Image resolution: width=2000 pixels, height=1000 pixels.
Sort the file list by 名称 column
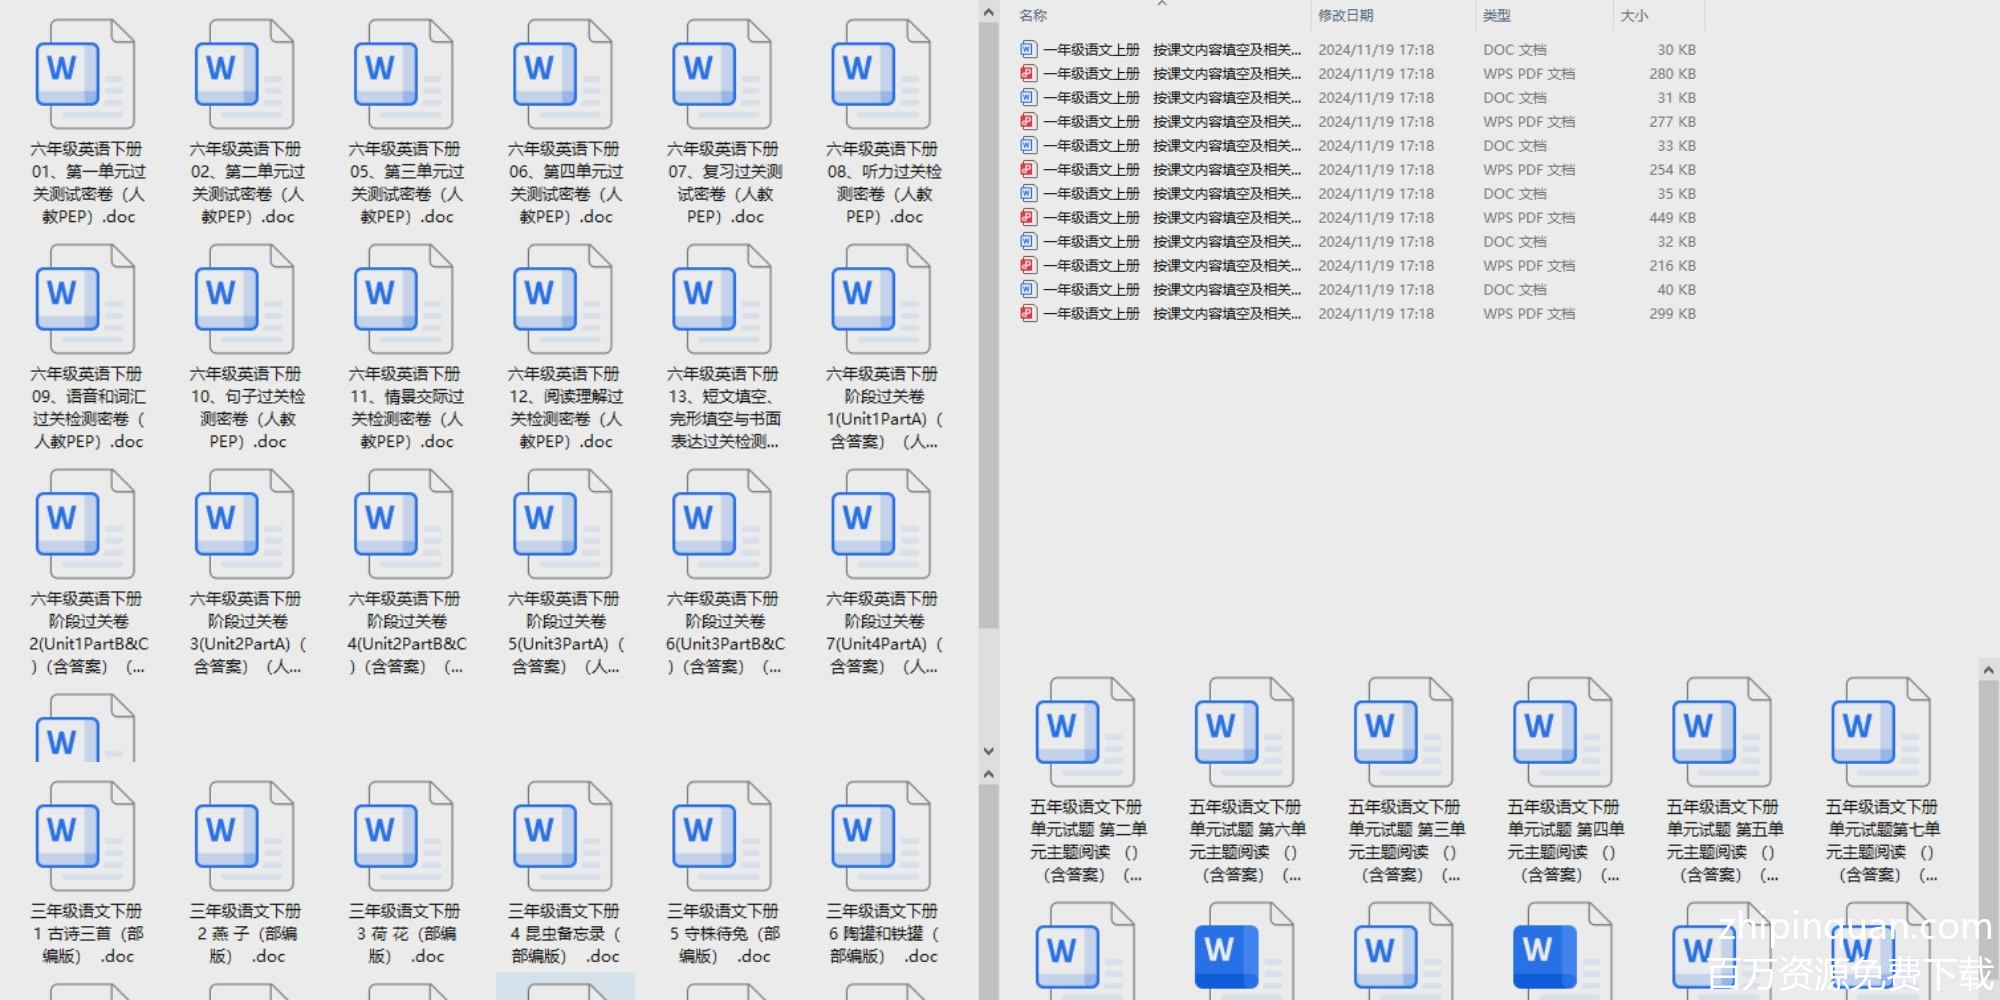pyautogui.click(x=1033, y=15)
